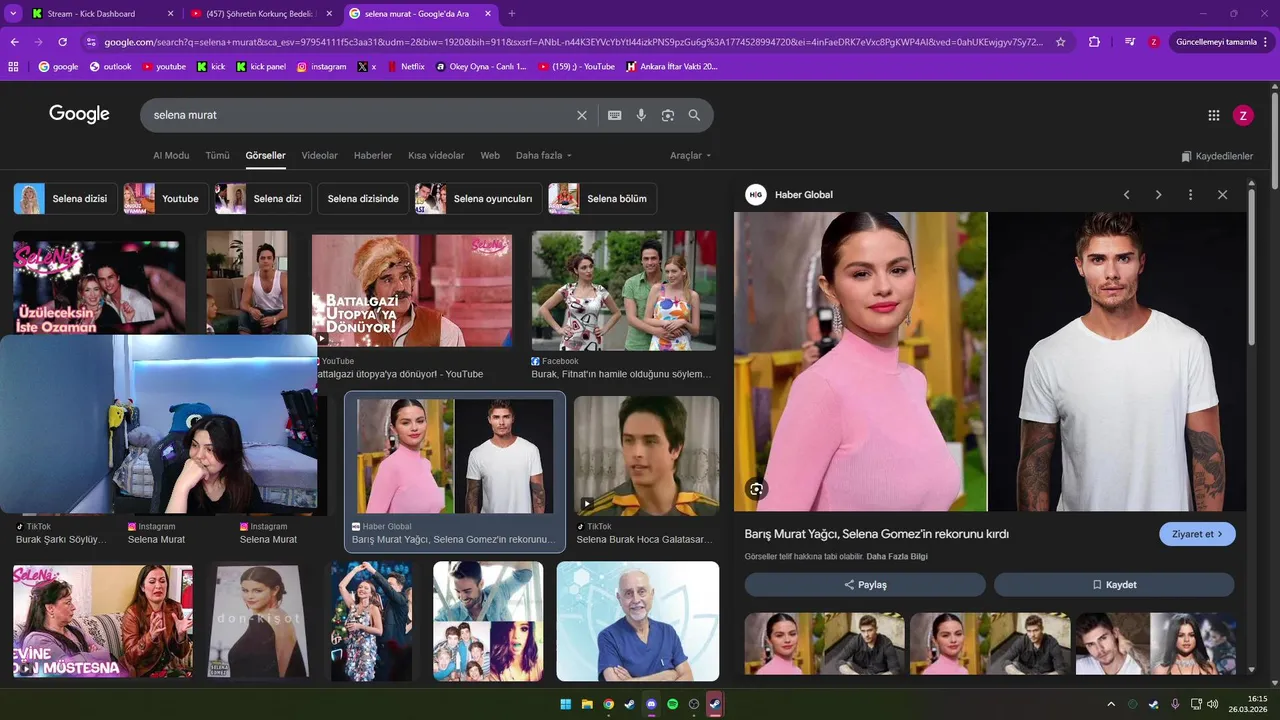The height and width of the screenshot is (720, 1280).
Task: Select the Kısa videolar search tab
Action: point(436,156)
